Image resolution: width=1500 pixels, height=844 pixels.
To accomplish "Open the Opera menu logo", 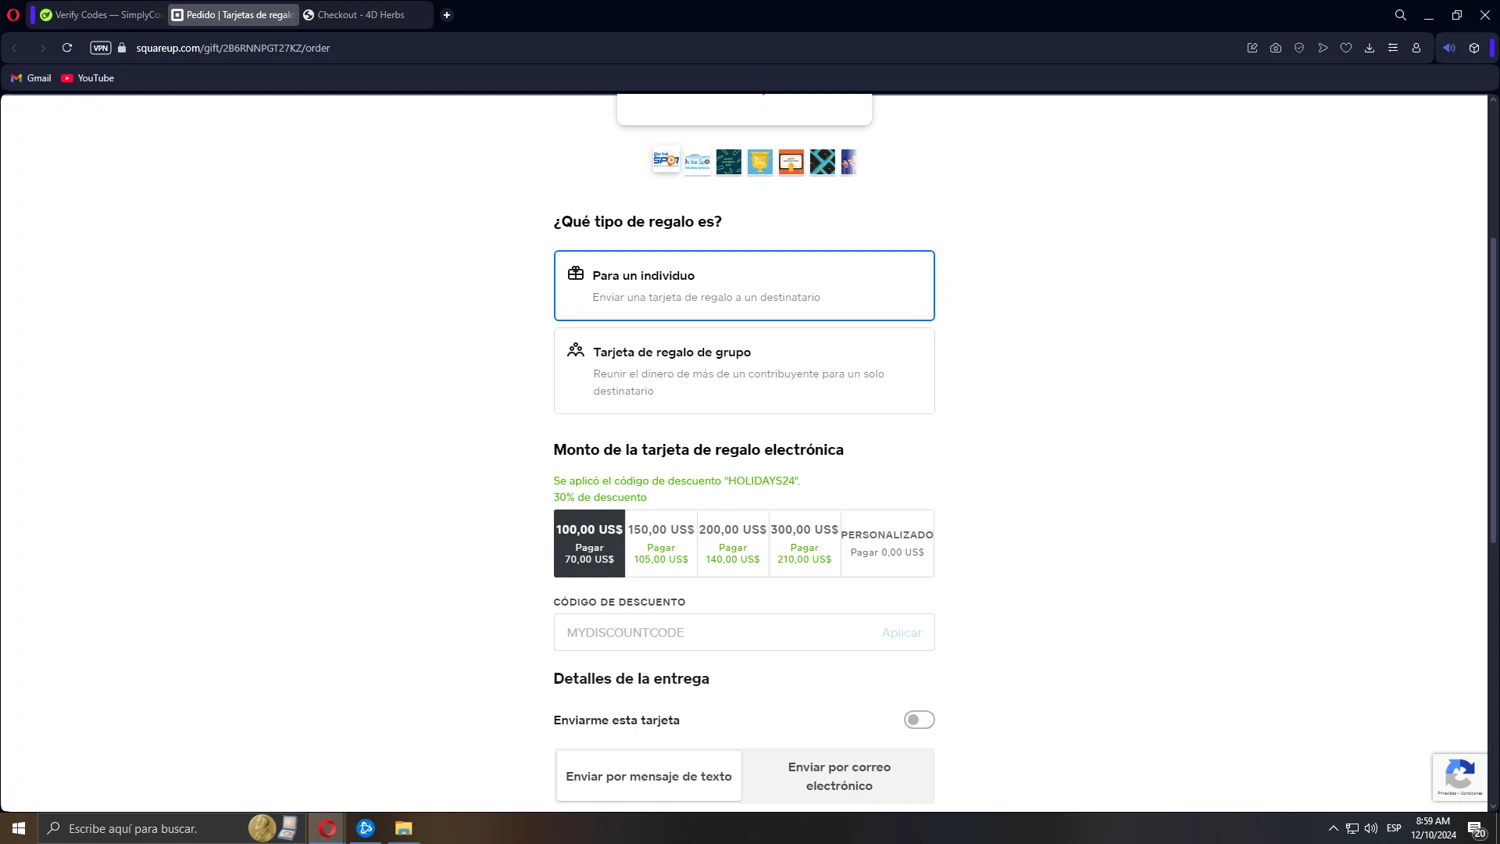I will [13, 15].
